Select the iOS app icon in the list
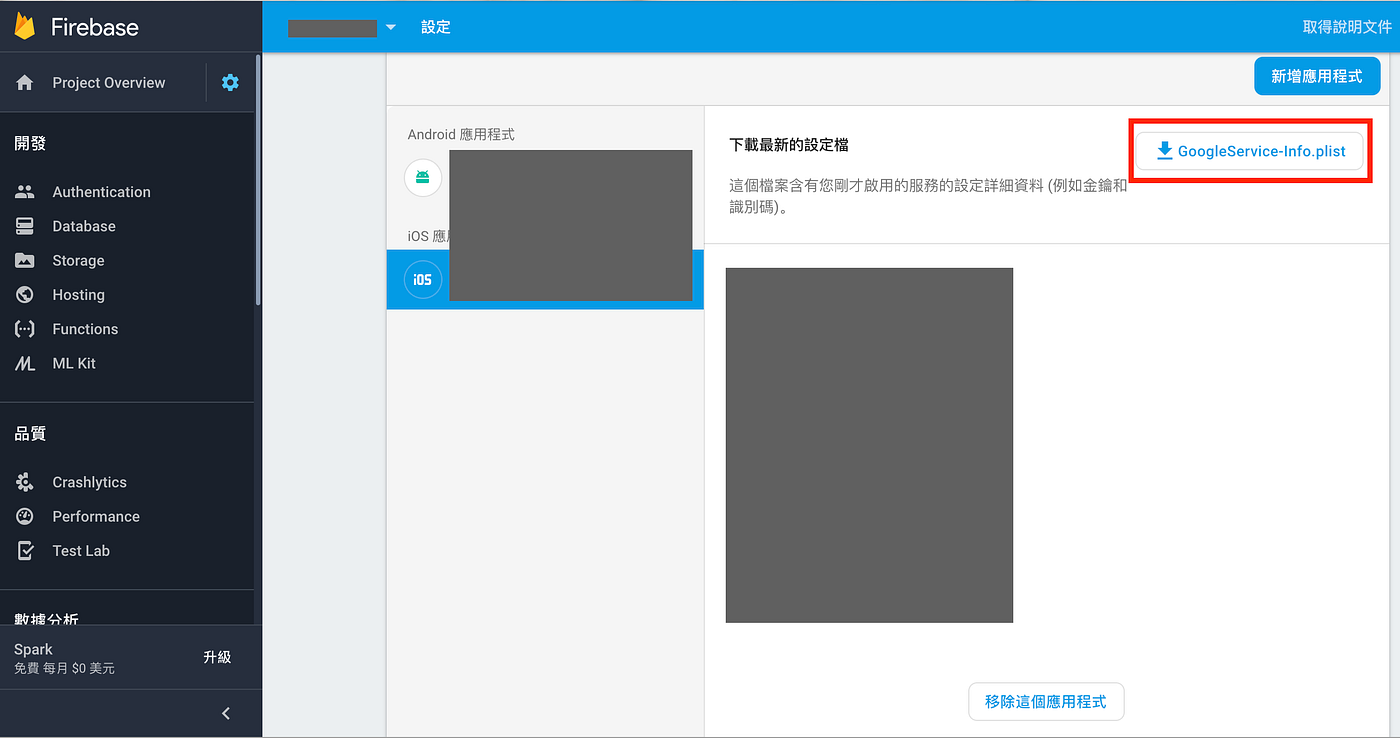The width and height of the screenshot is (1400, 738). pyautogui.click(x=422, y=279)
